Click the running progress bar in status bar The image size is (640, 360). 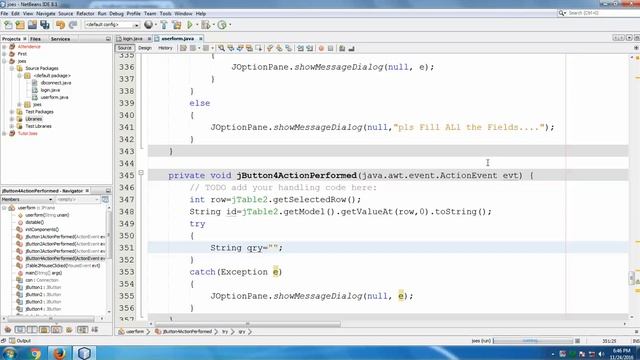533,340
